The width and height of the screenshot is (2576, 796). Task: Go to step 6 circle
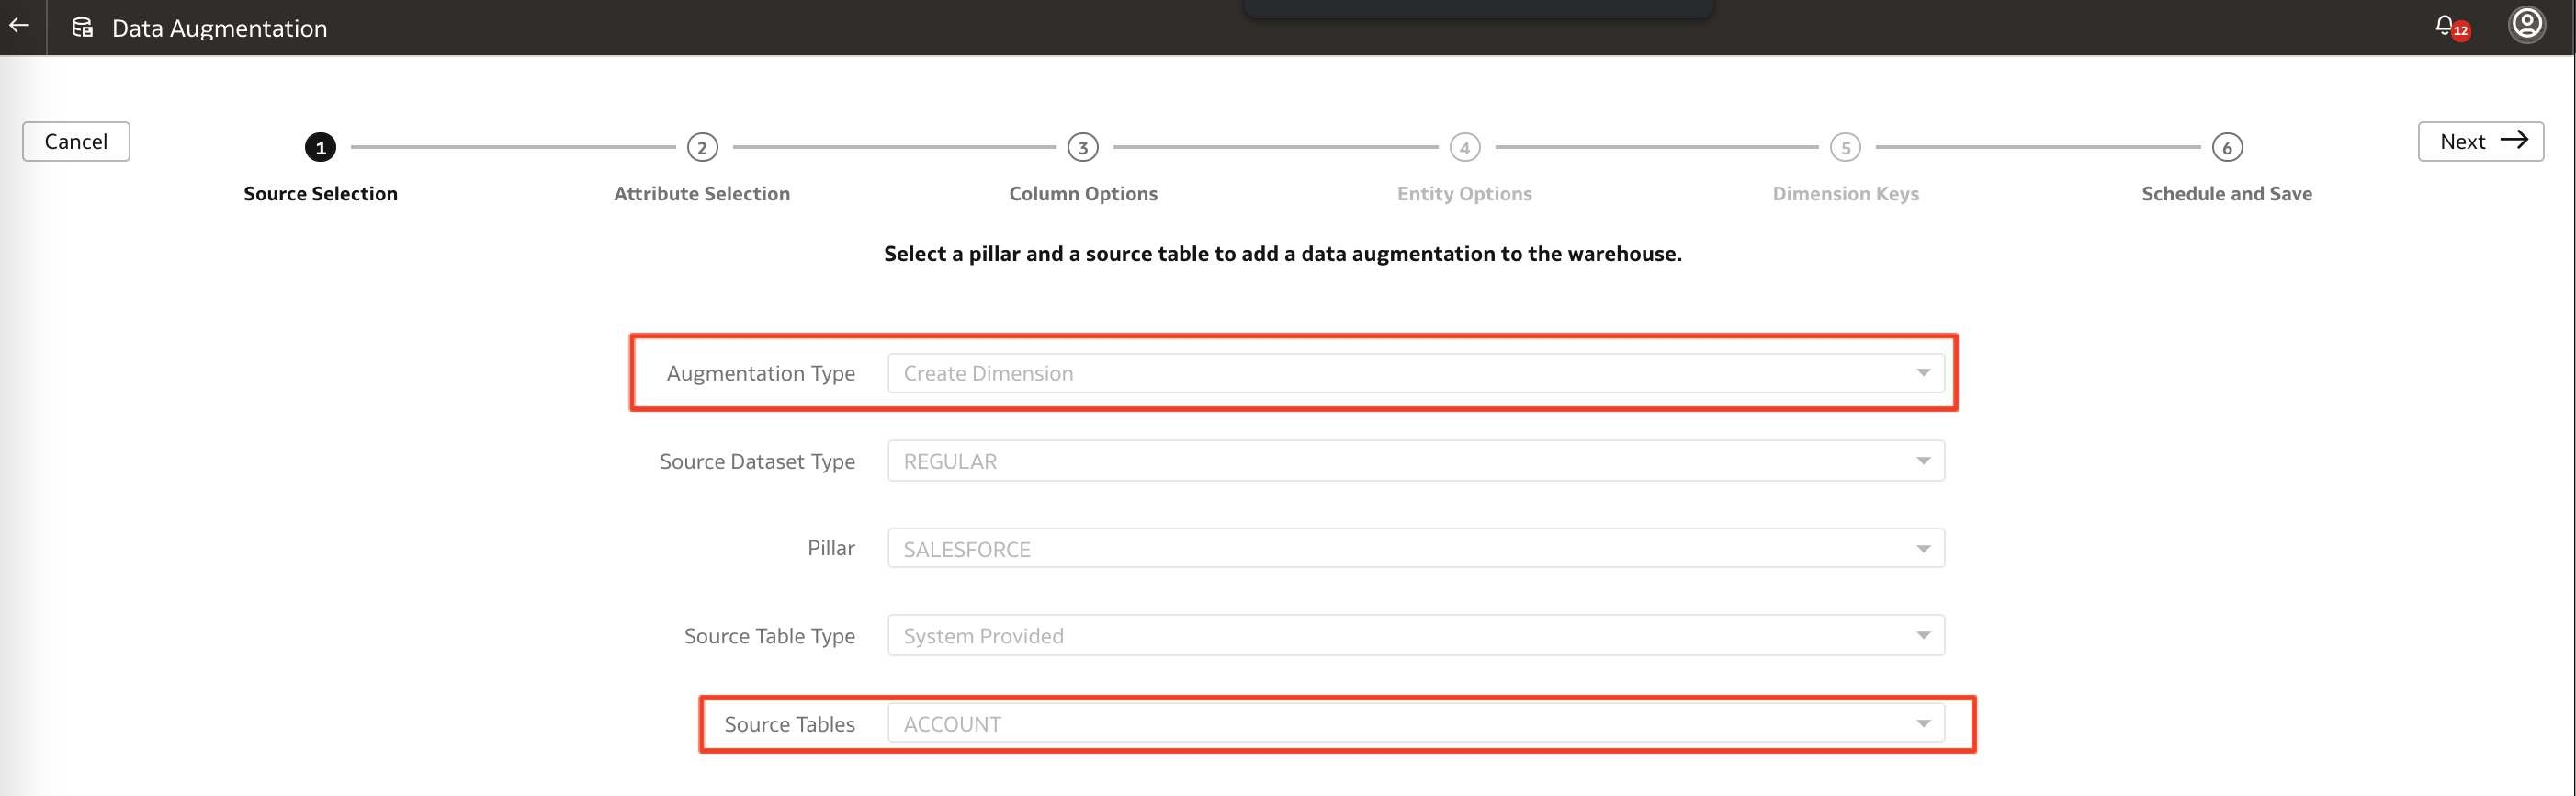(2227, 148)
